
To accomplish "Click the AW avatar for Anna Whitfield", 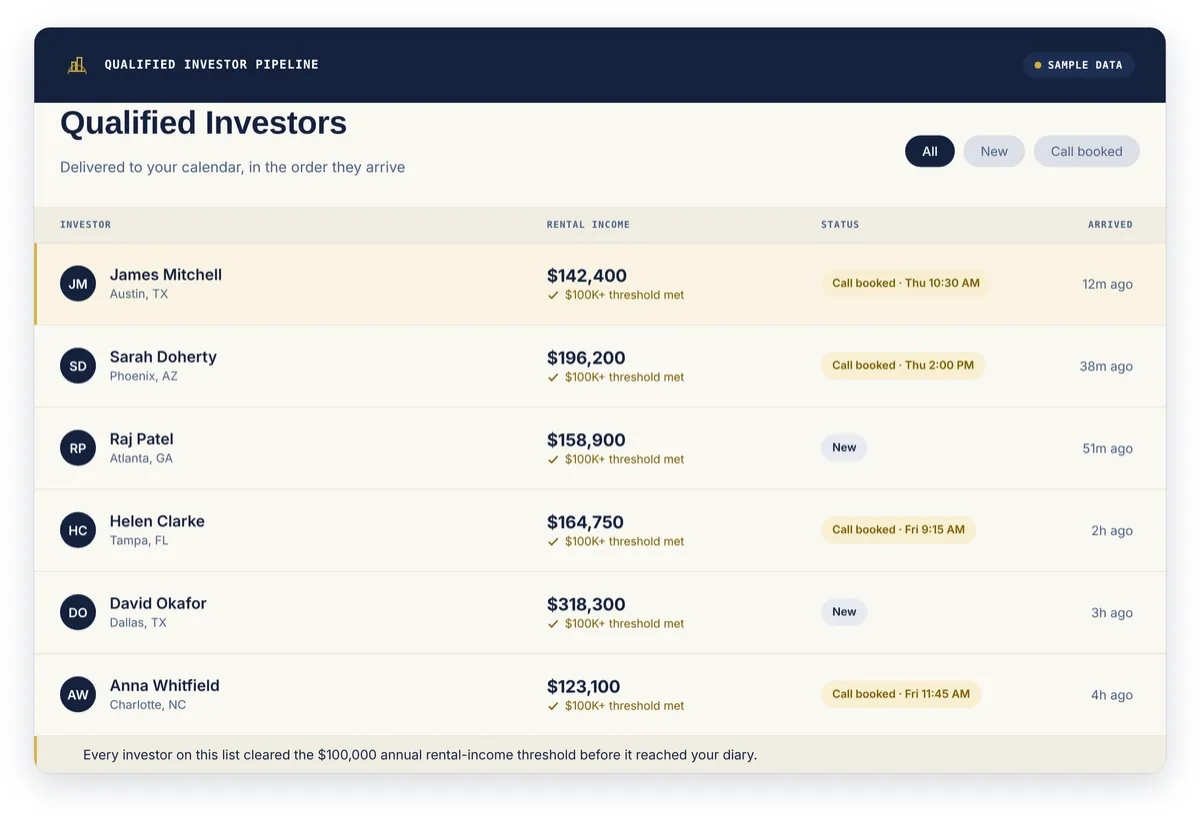I will point(78,694).
